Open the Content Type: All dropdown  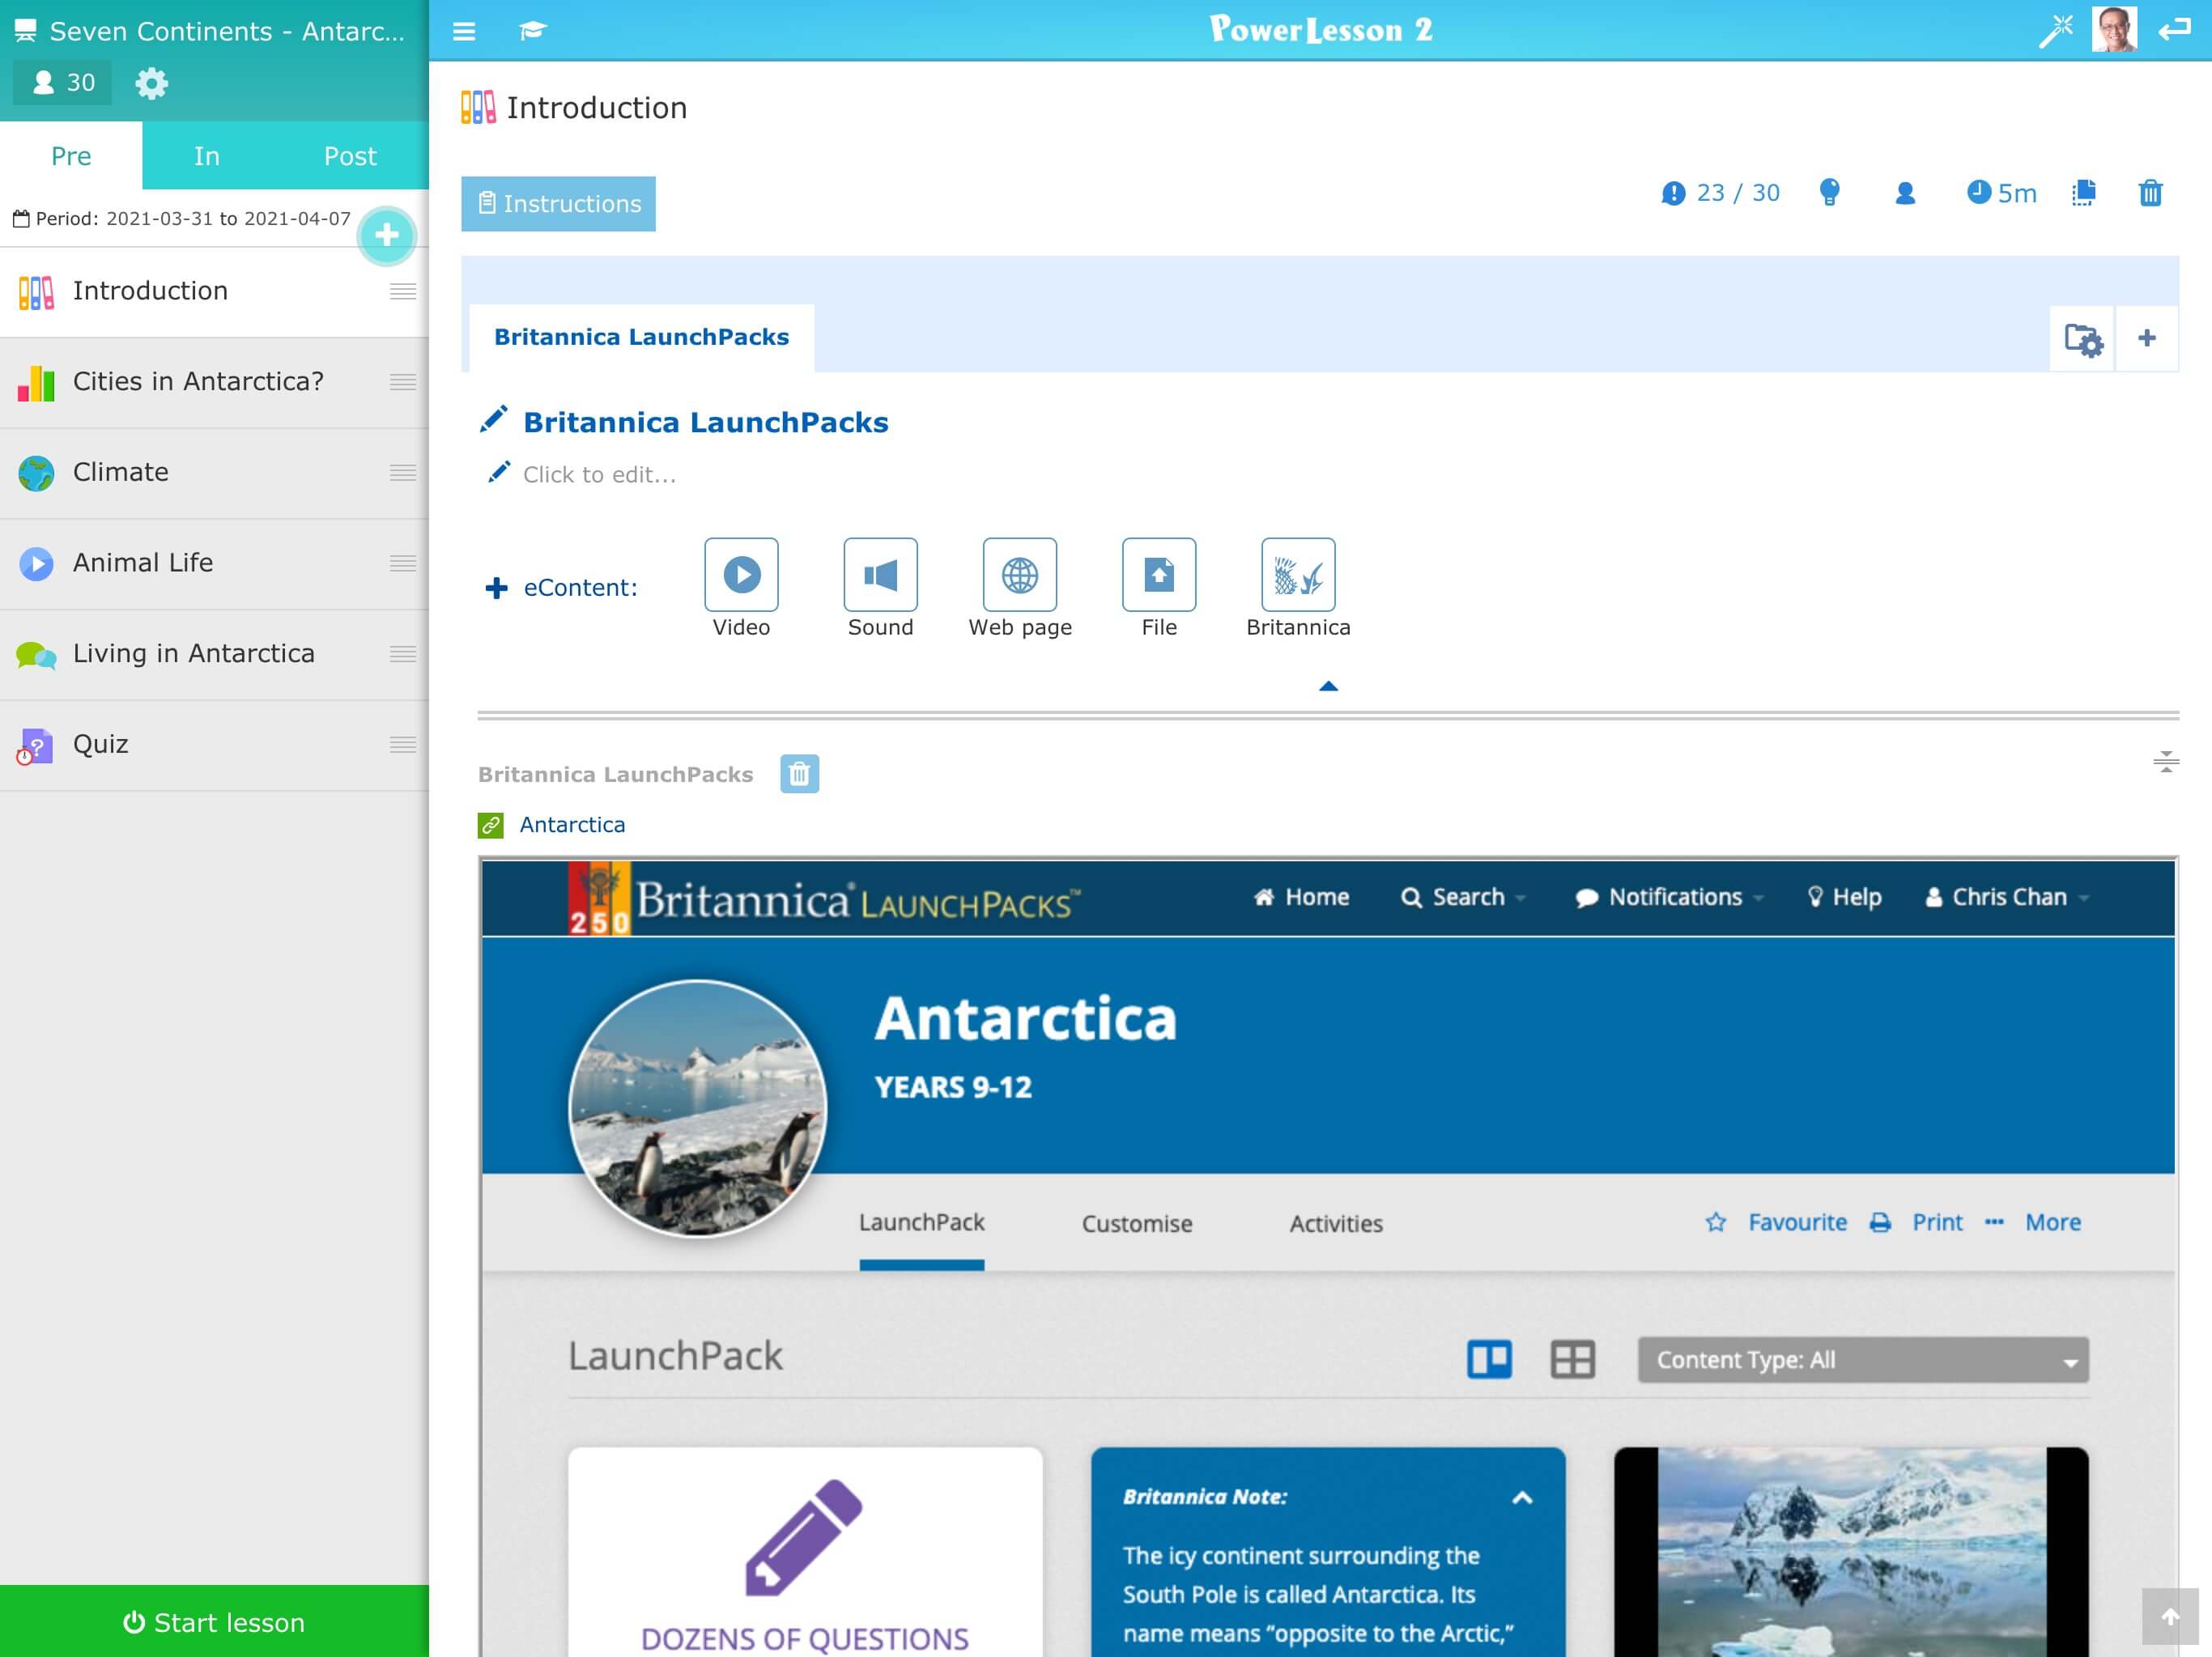coord(1863,1360)
